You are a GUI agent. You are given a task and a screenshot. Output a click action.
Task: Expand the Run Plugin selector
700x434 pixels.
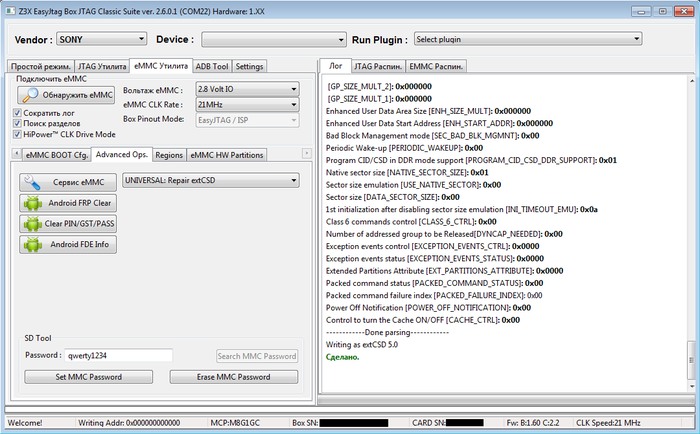click(527, 39)
